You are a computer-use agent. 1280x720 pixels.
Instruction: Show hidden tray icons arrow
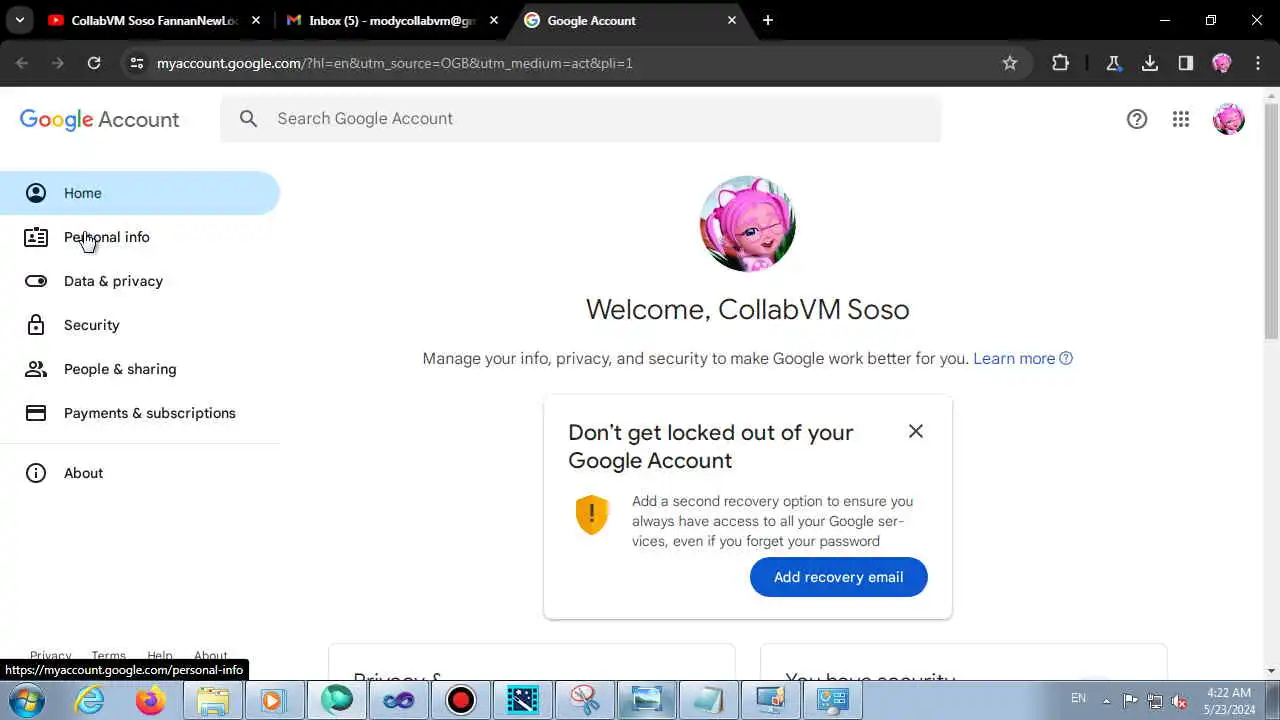pos(1106,700)
